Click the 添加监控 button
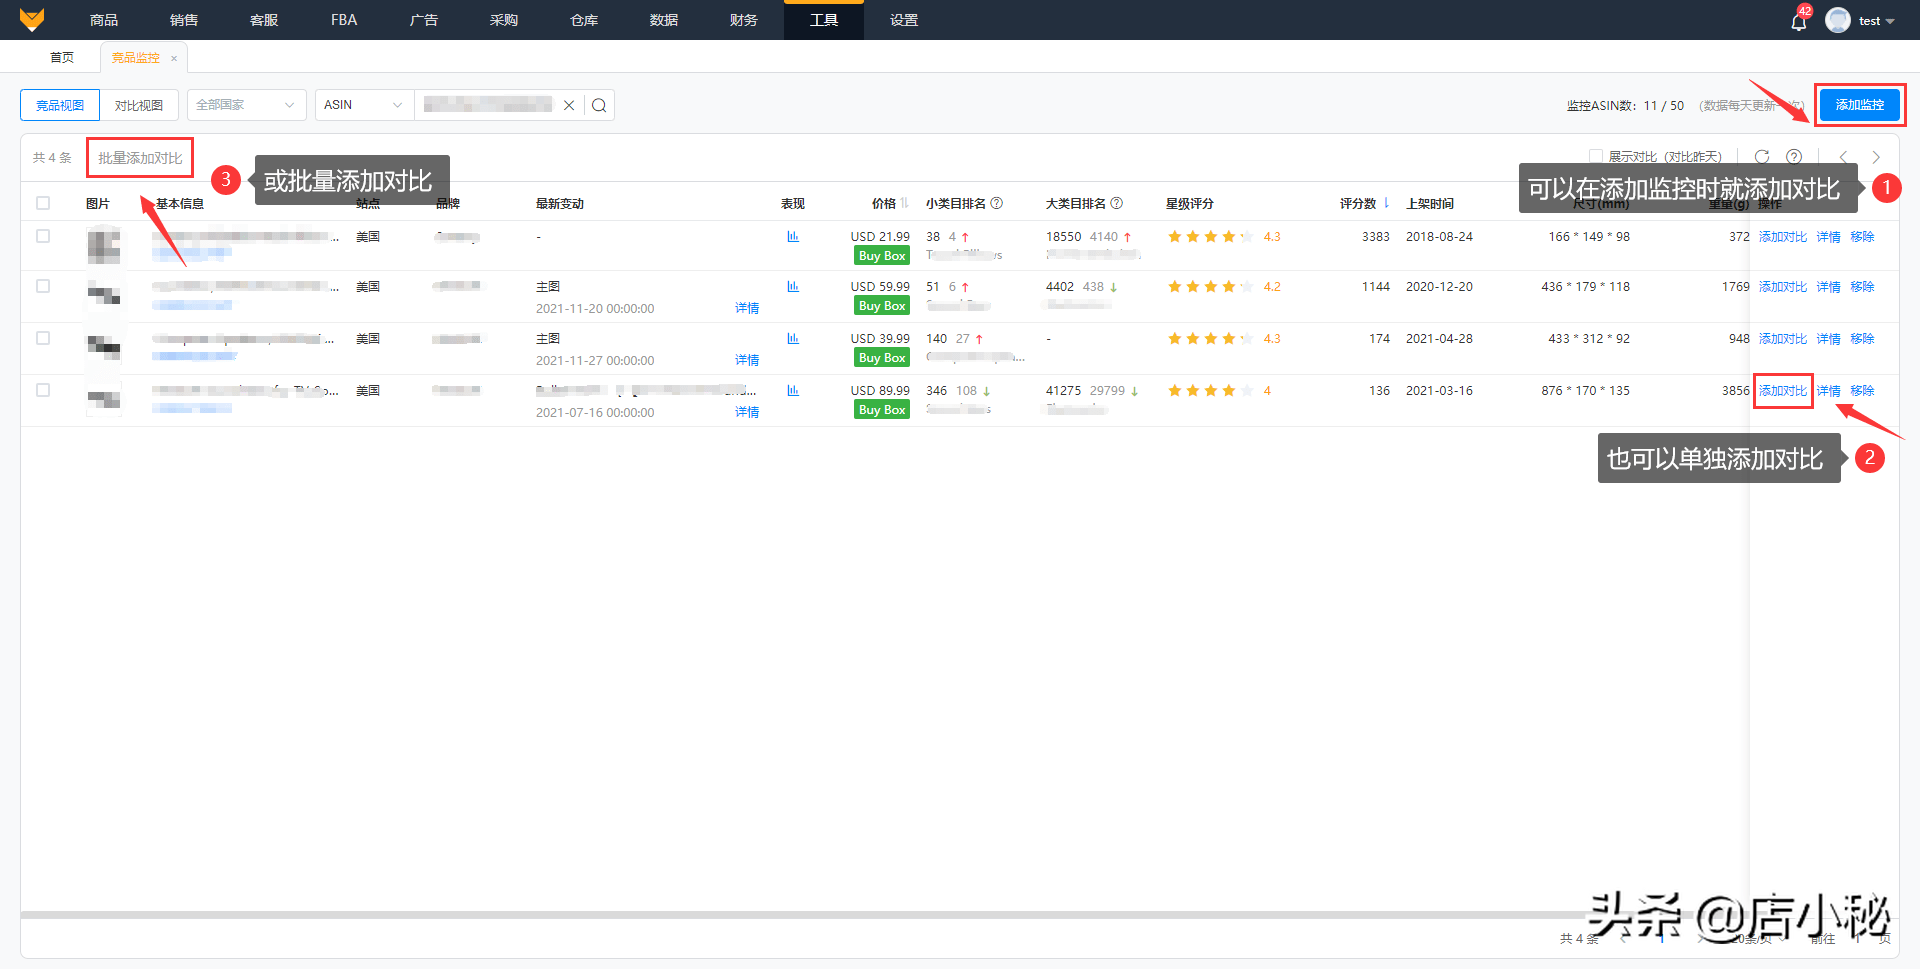 point(1860,104)
